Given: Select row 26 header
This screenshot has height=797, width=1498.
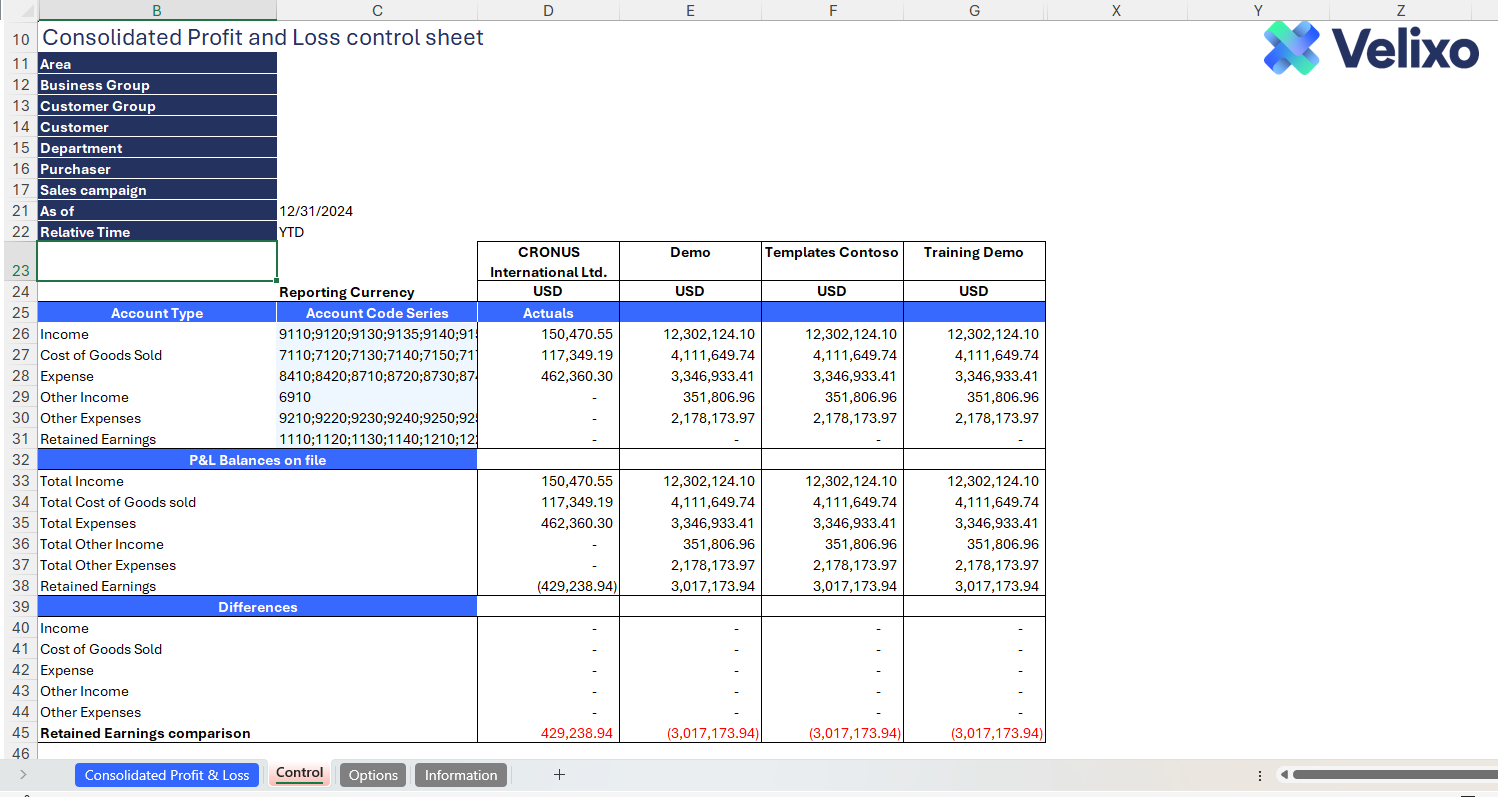Looking at the screenshot, I should coord(20,334).
